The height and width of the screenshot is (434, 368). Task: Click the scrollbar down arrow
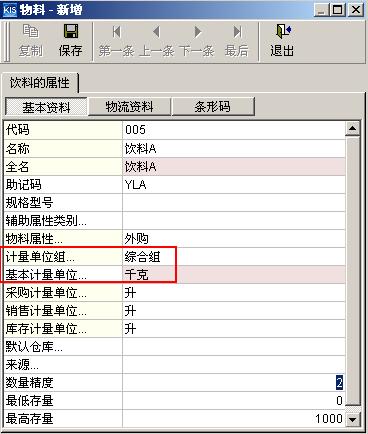click(x=352, y=419)
